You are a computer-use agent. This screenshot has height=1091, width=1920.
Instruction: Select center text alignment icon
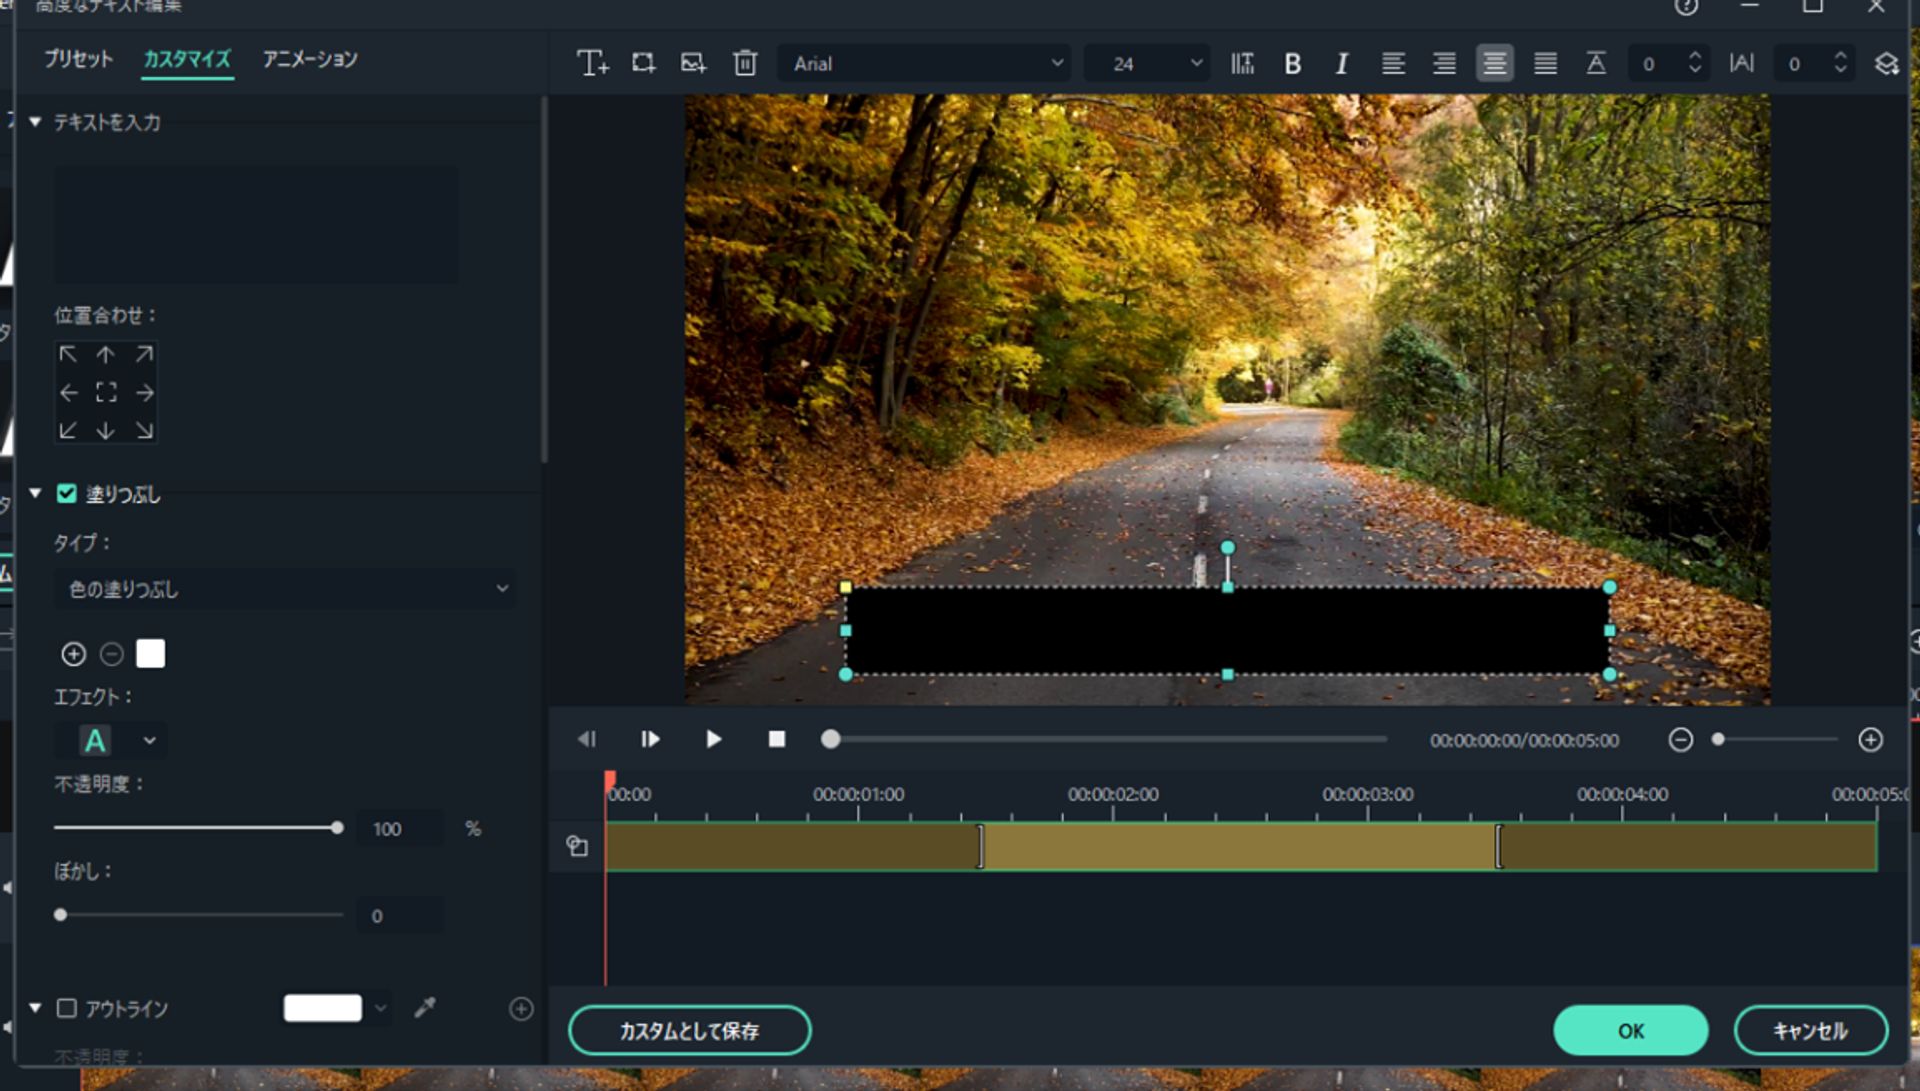pos(1494,64)
